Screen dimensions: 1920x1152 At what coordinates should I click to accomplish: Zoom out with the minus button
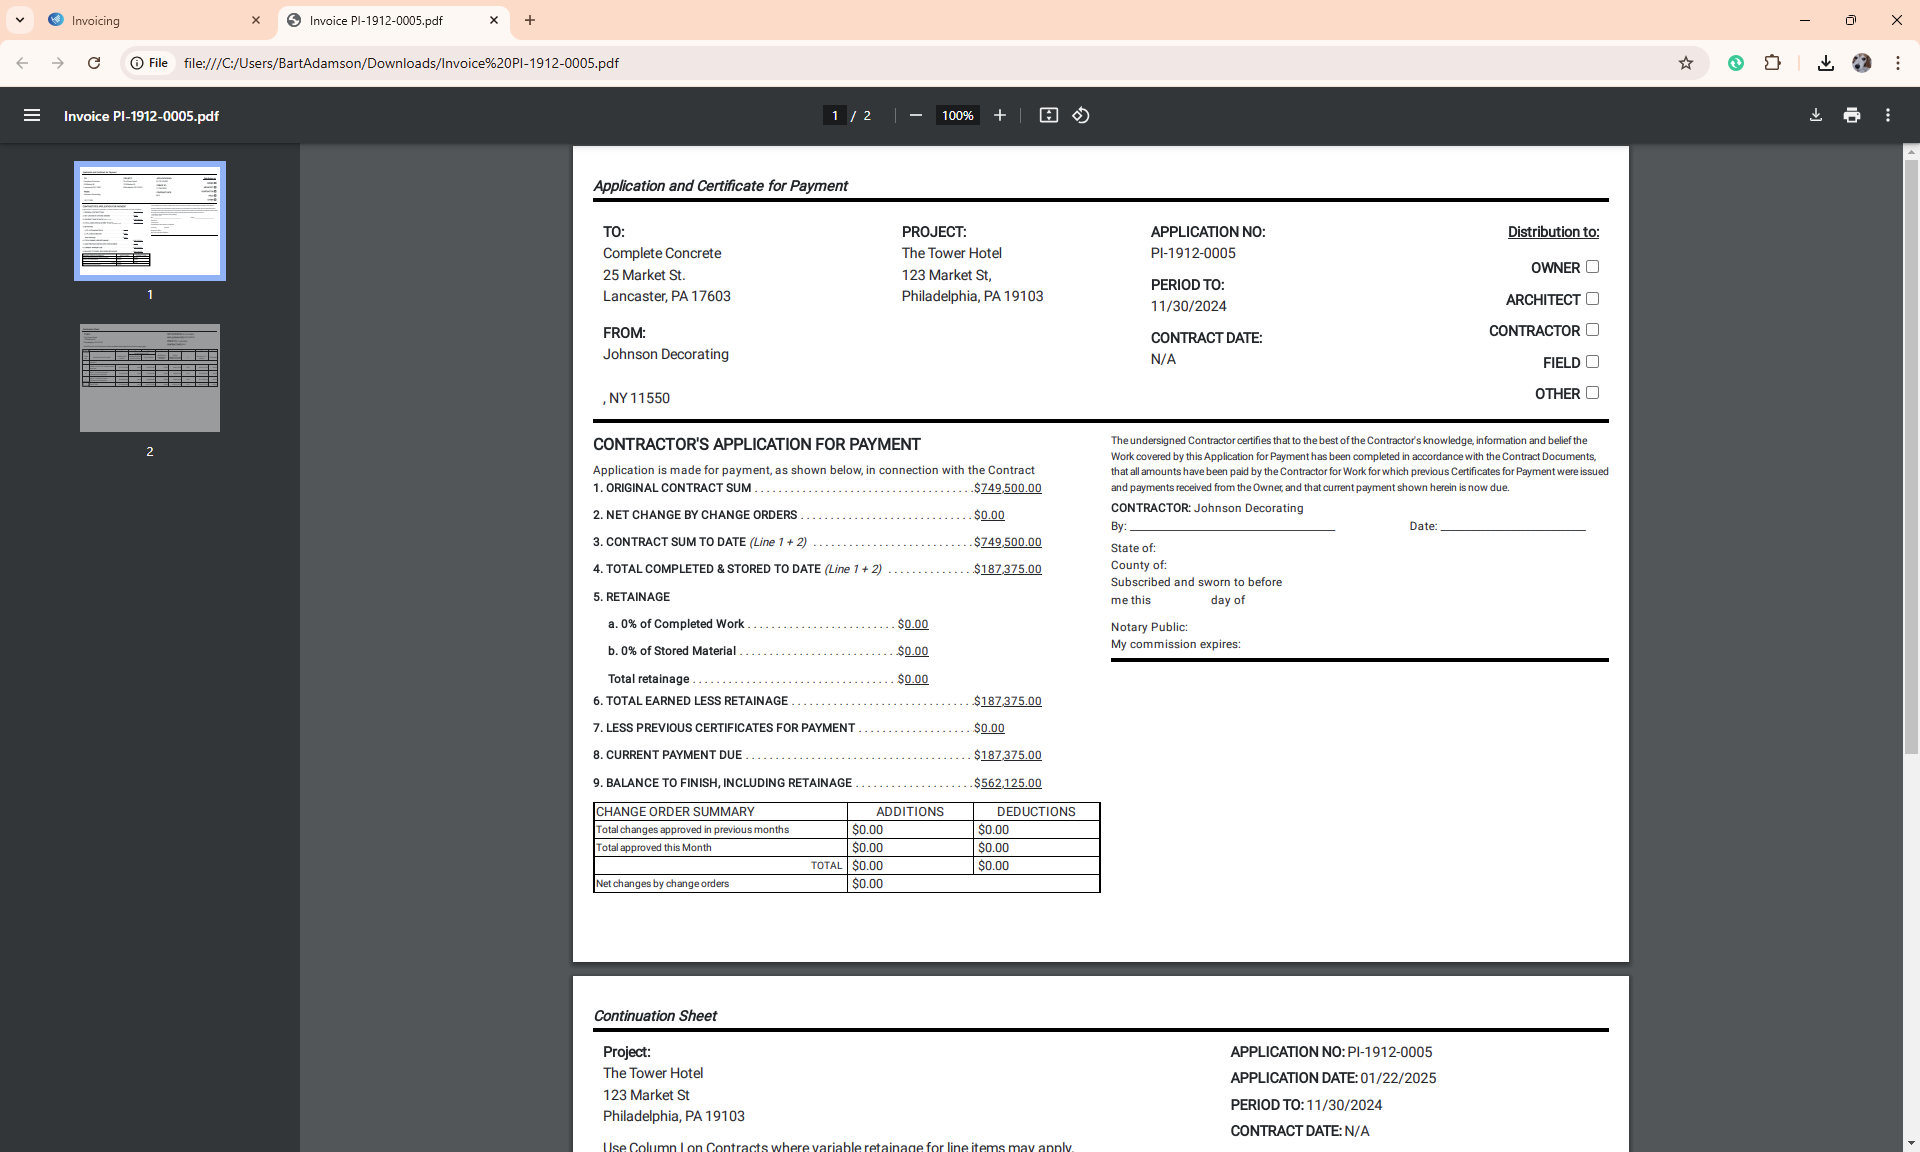[915, 115]
